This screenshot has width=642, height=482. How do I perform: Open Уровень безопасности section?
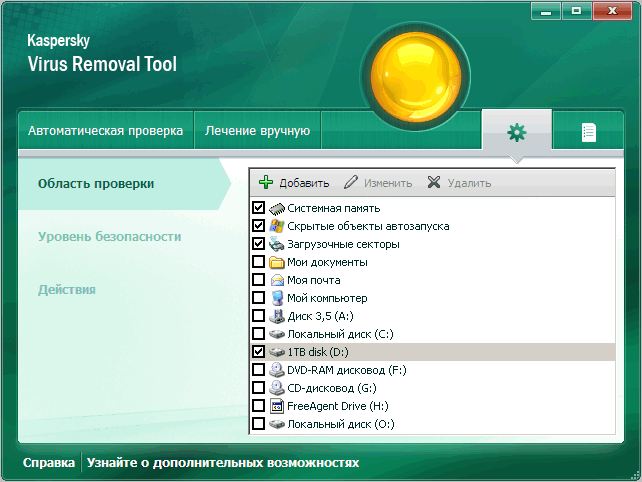(x=110, y=237)
